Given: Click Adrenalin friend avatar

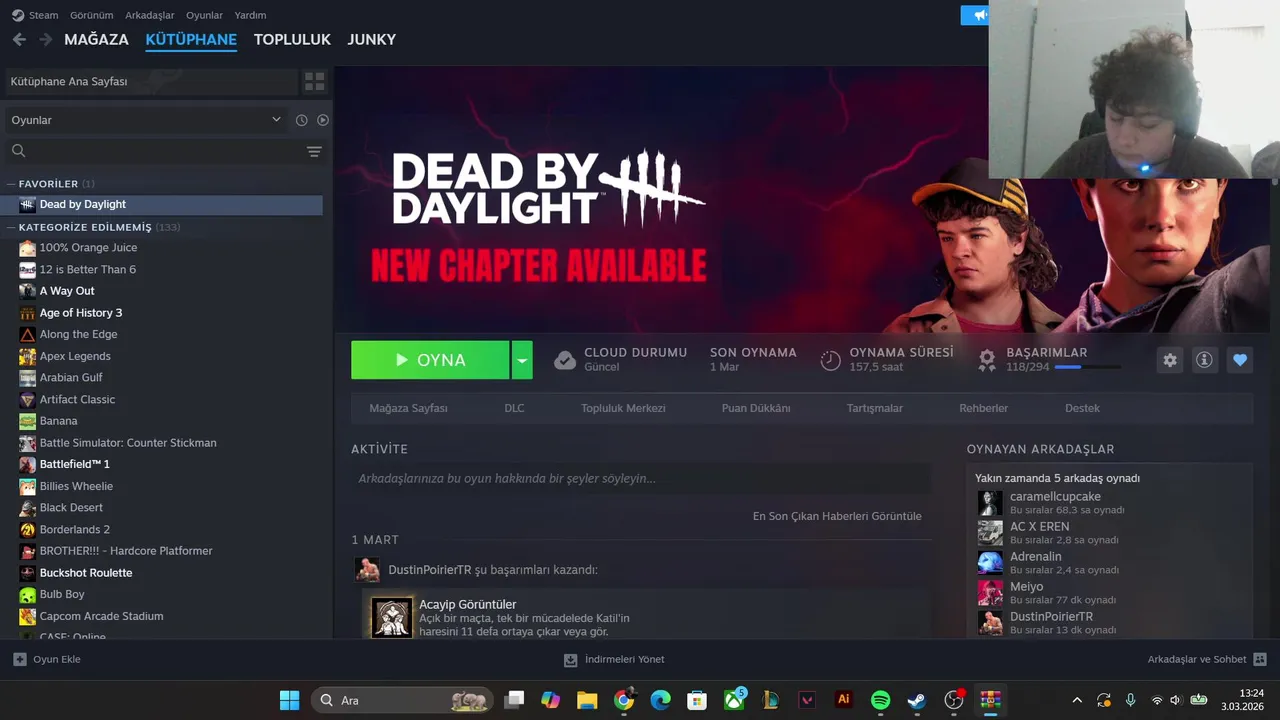Looking at the screenshot, I should tap(990, 563).
